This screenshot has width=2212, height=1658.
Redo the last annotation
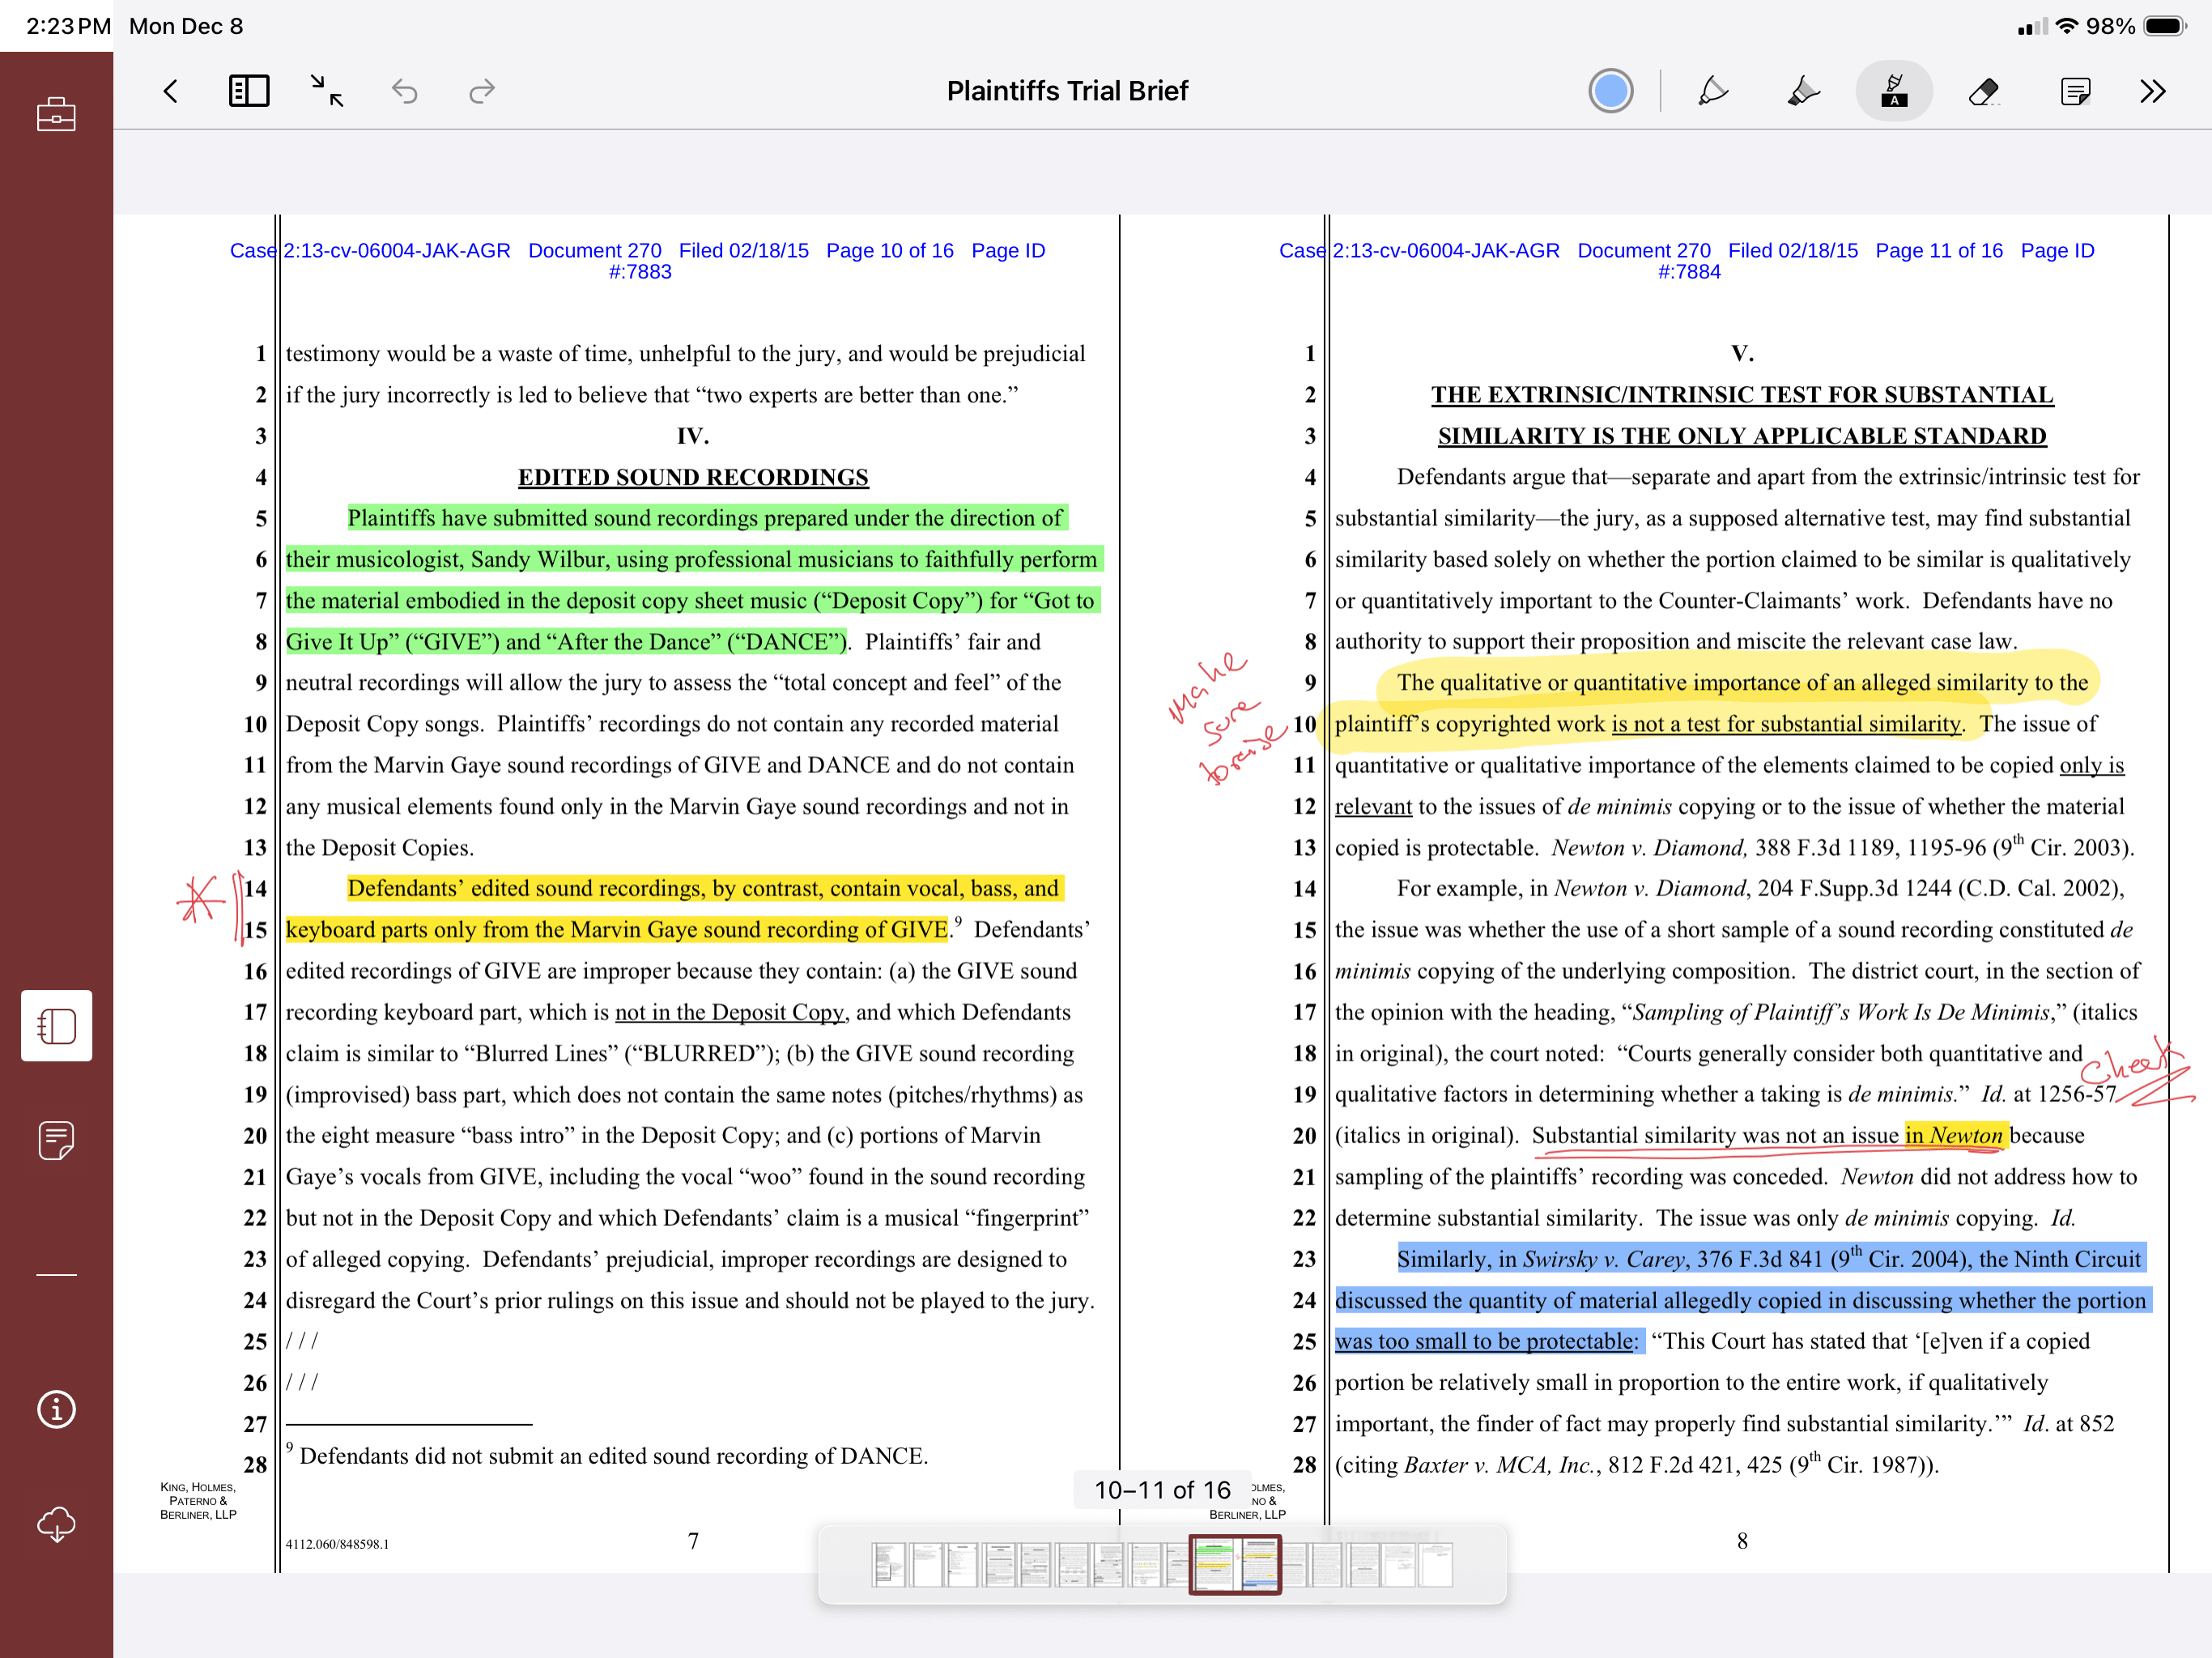coord(482,91)
